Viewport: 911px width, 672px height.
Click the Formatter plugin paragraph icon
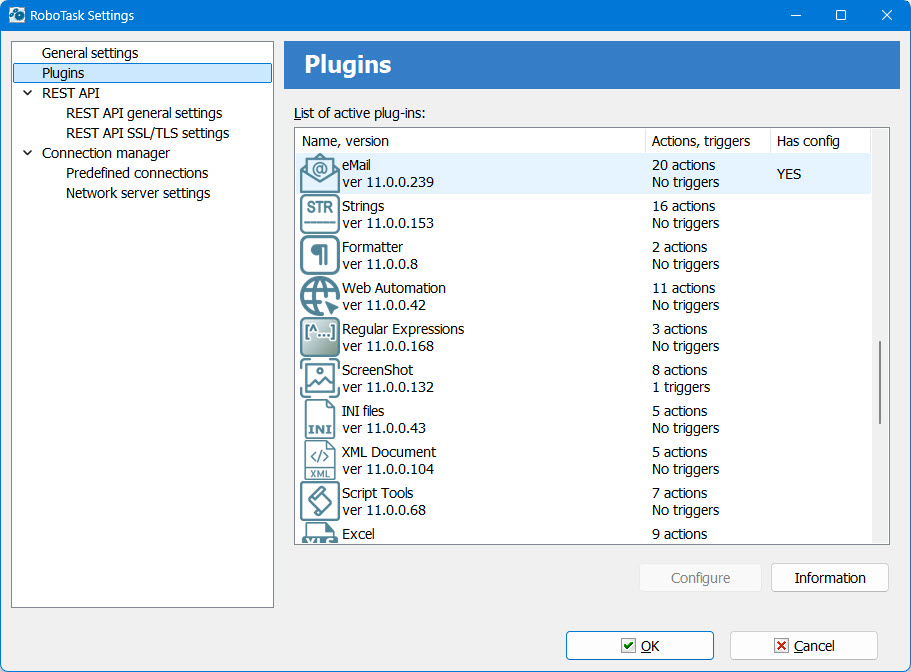point(320,255)
